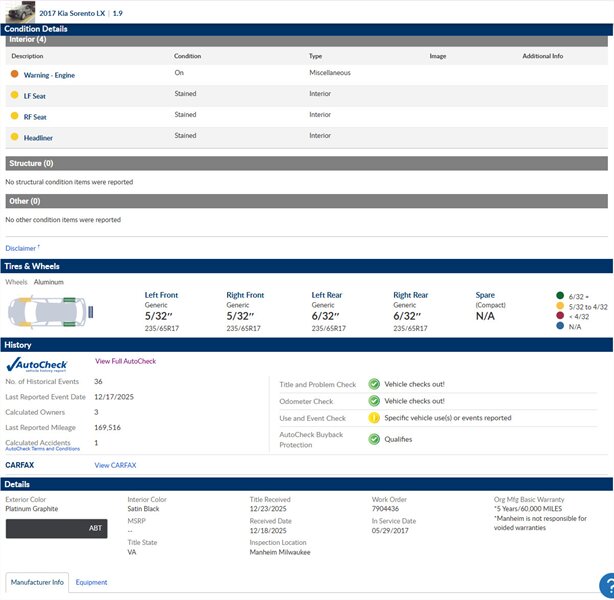This screenshot has height=600, width=614.
Task: Click the dark ABT exterior color swatch
Action: 56,528
